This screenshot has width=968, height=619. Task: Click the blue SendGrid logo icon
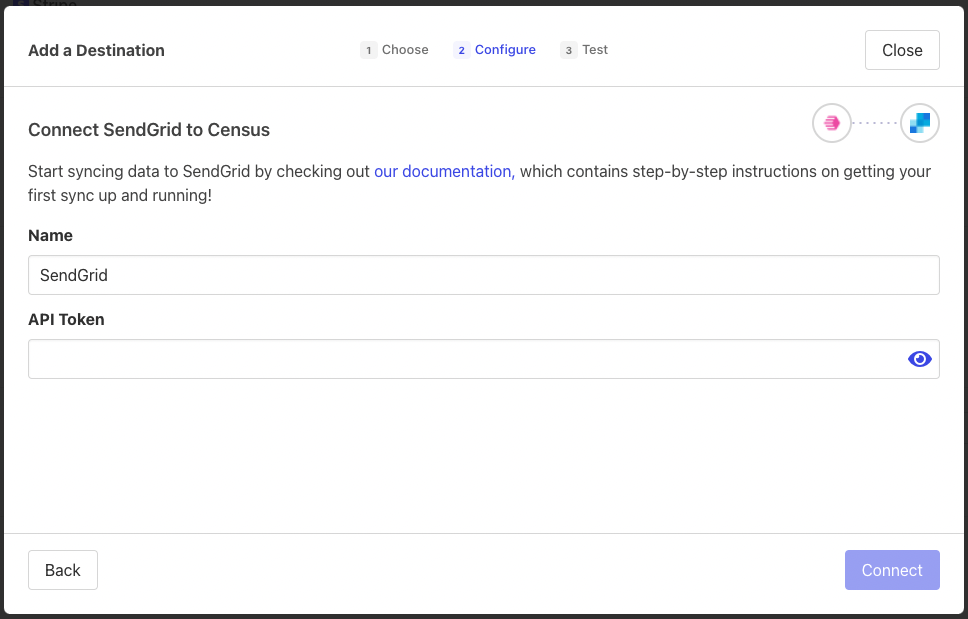pos(919,123)
